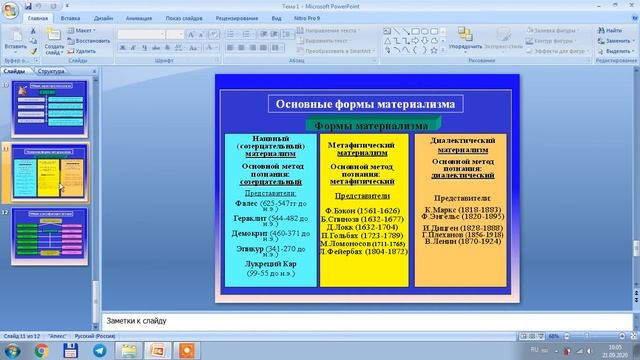Select the straight line shape in gallery
The width and height of the screenshot is (640, 360).
pos(396,31)
